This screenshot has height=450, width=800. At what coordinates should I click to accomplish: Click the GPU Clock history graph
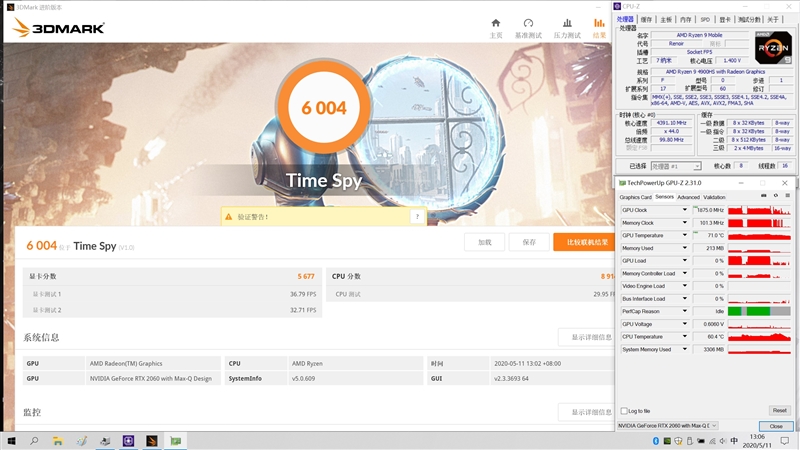[759, 210]
